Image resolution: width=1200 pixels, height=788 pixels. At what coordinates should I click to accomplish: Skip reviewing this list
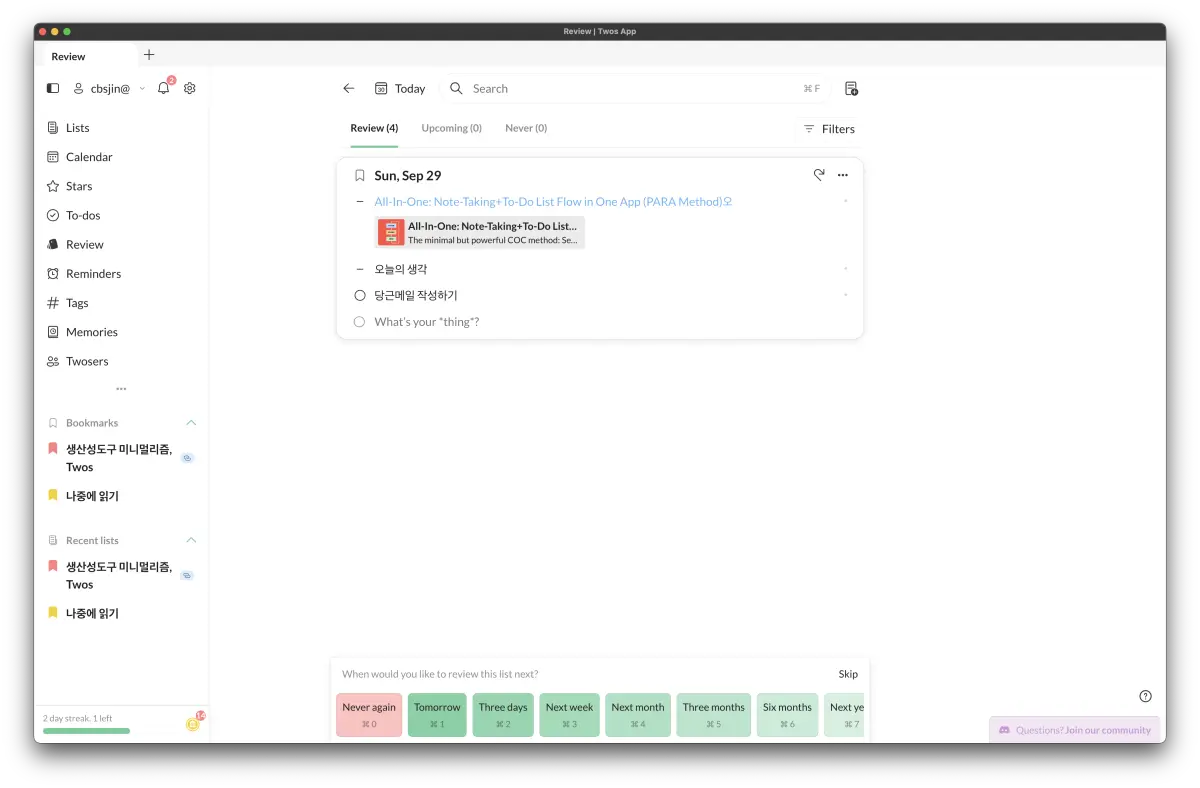tap(848, 674)
